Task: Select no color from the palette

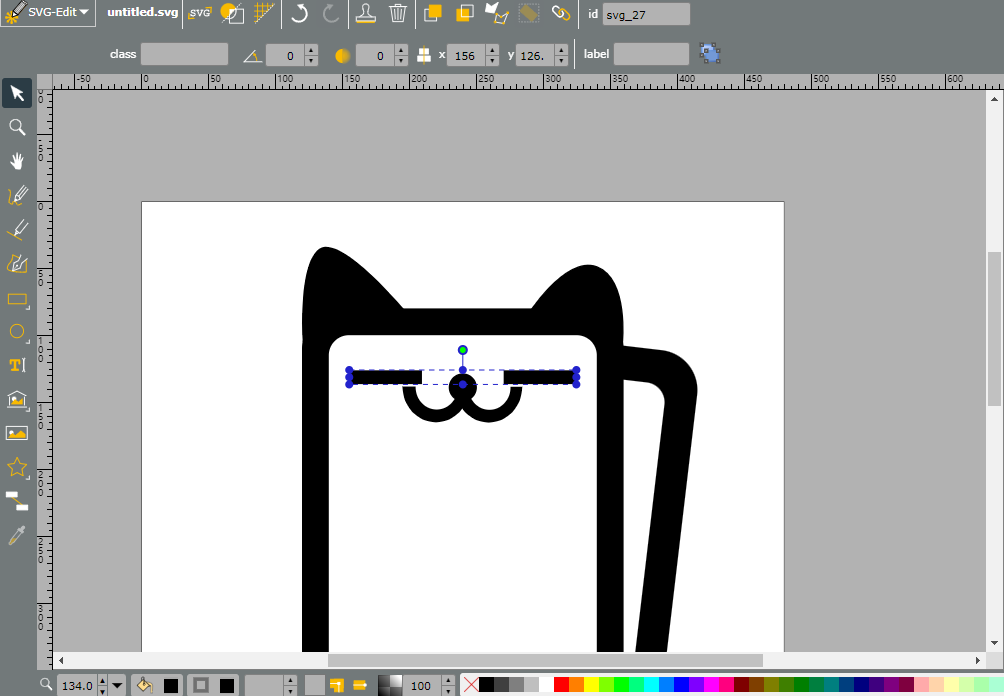Action: pos(470,685)
